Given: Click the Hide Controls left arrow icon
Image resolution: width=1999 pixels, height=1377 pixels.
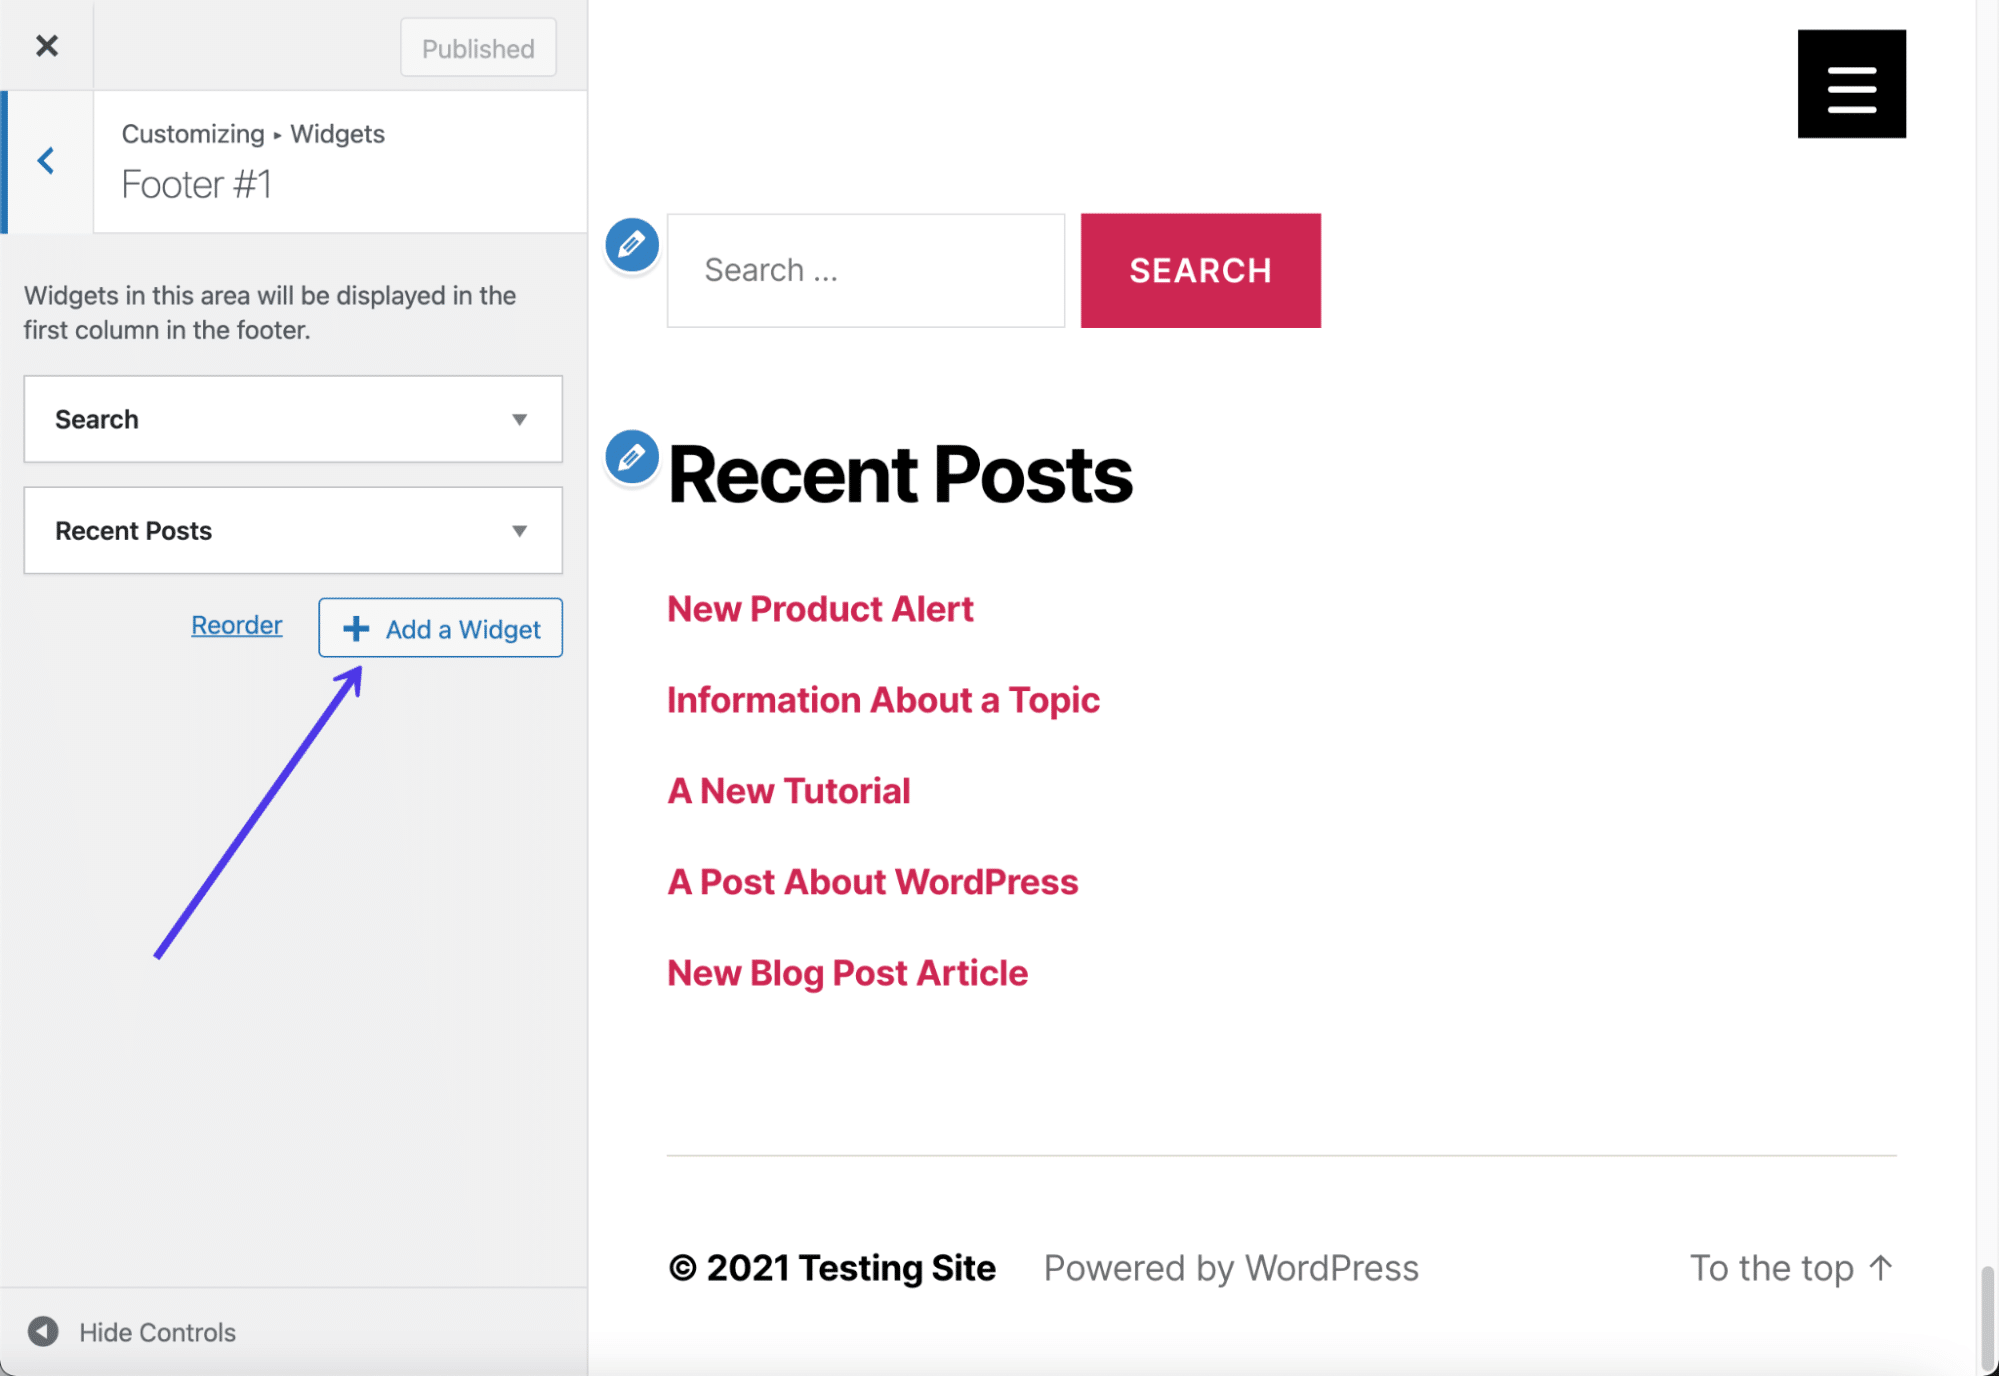Looking at the screenshot, I should [41, 1330].
